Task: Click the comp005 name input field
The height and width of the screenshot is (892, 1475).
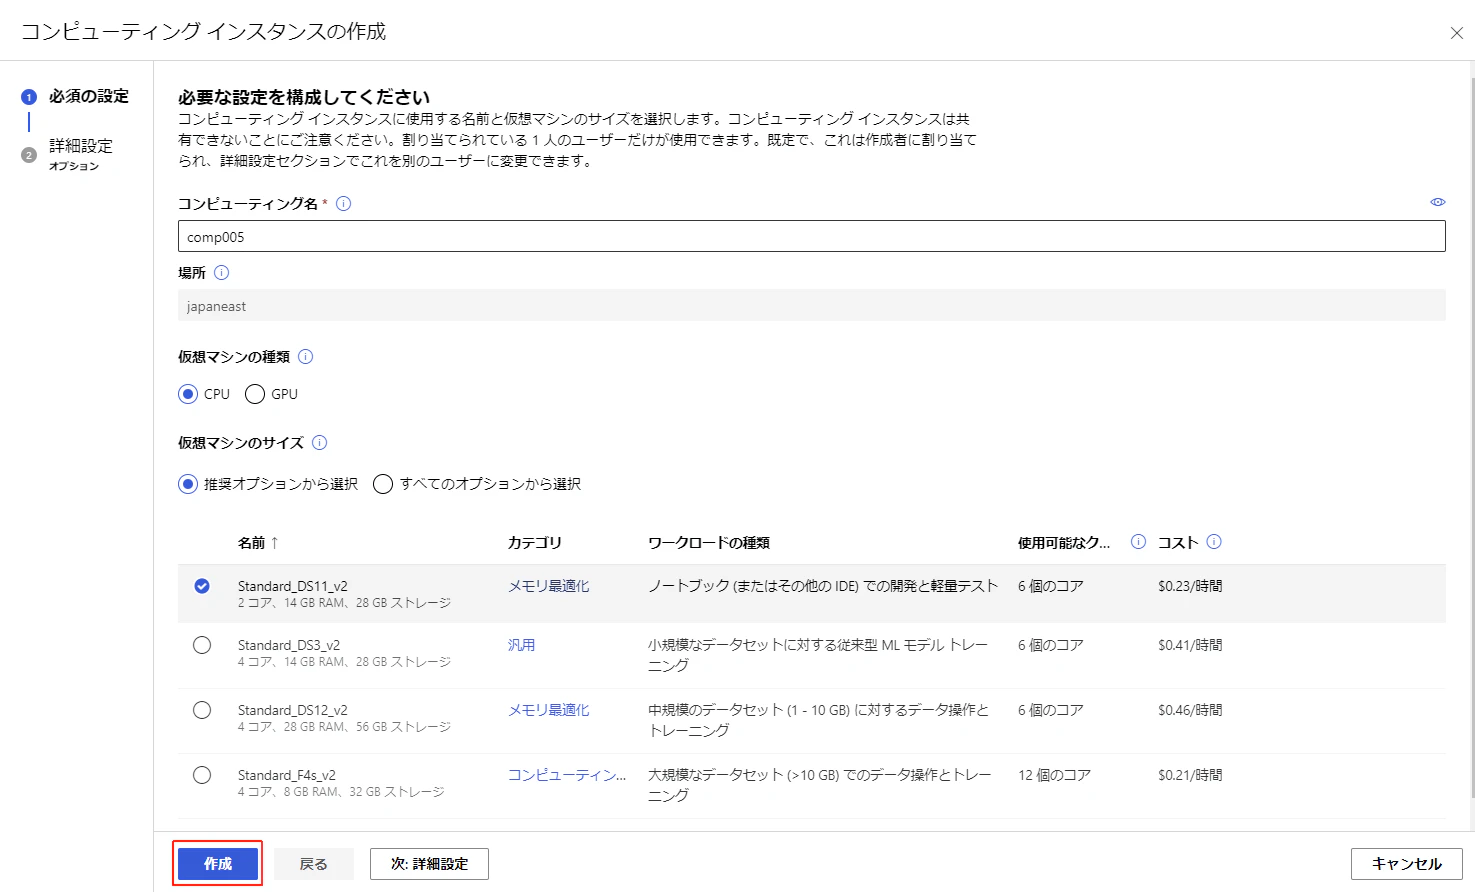Action: tap(812, 237)
